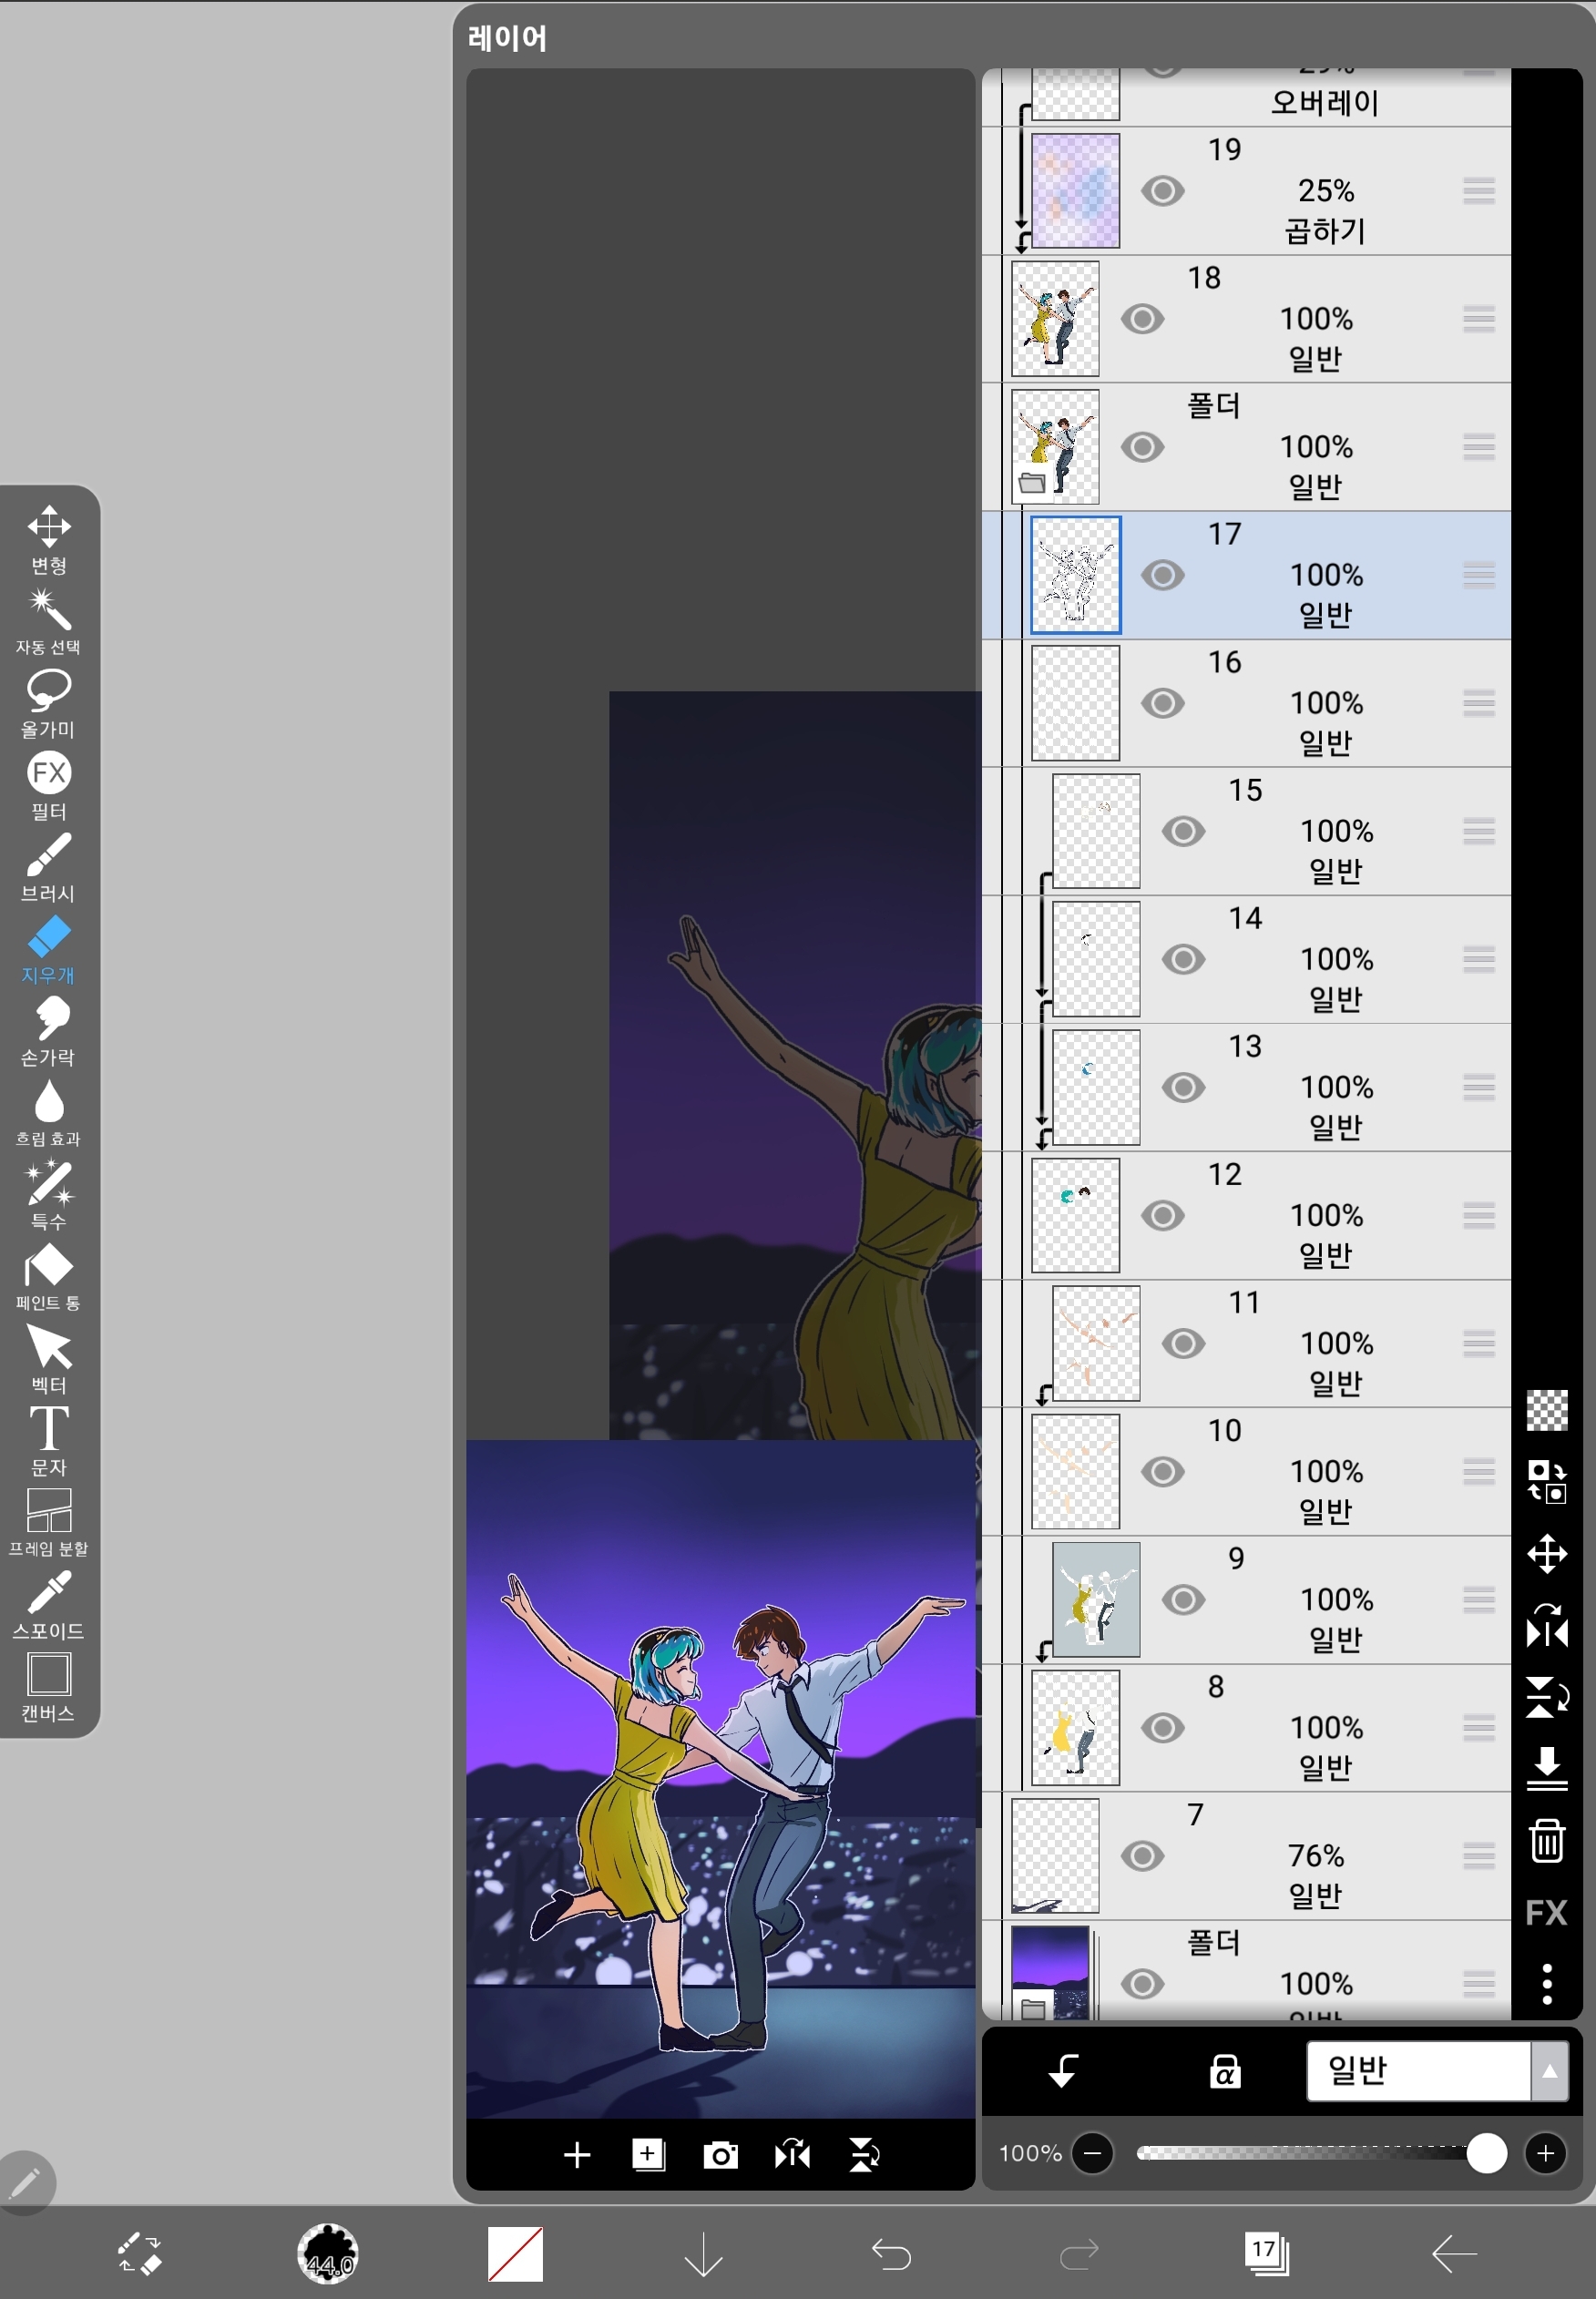Redo the last action
This screenshot has height=2299, width=1596.
(x=1079, y=2254)
